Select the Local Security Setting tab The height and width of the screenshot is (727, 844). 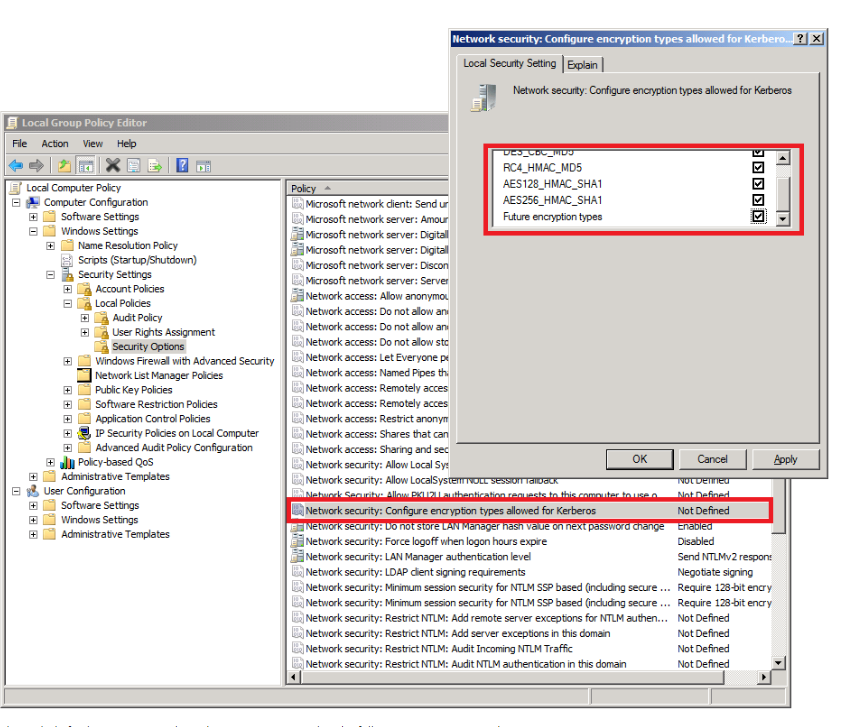click(510, 63)
